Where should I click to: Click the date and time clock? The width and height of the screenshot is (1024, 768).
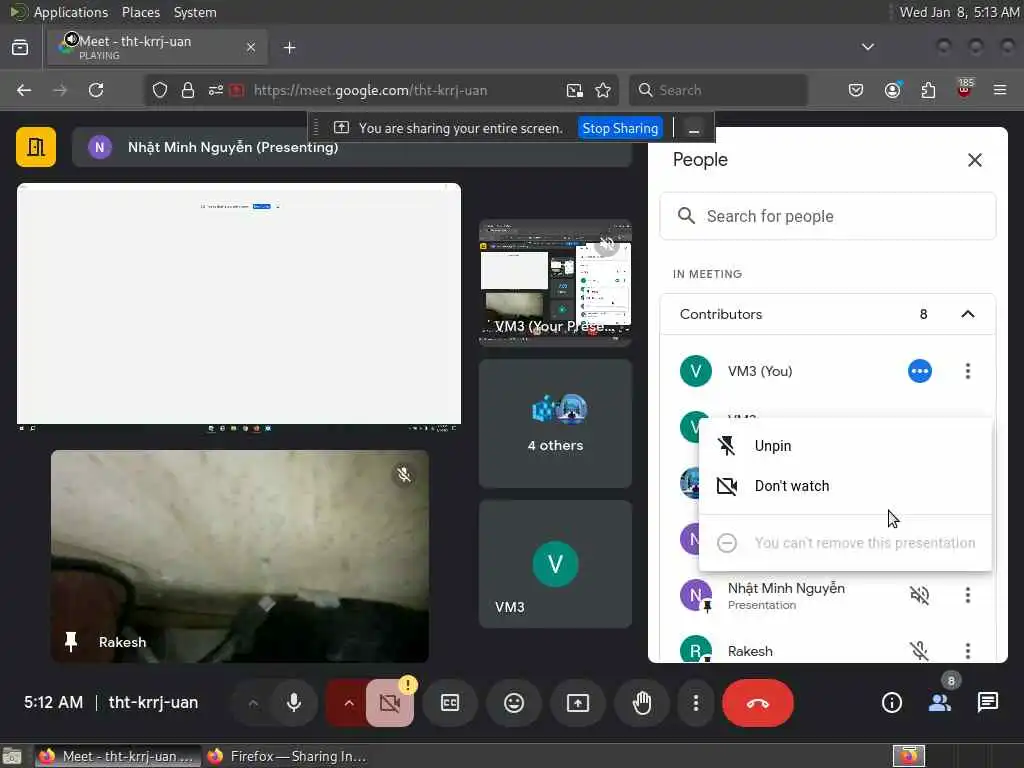point(959,12)
